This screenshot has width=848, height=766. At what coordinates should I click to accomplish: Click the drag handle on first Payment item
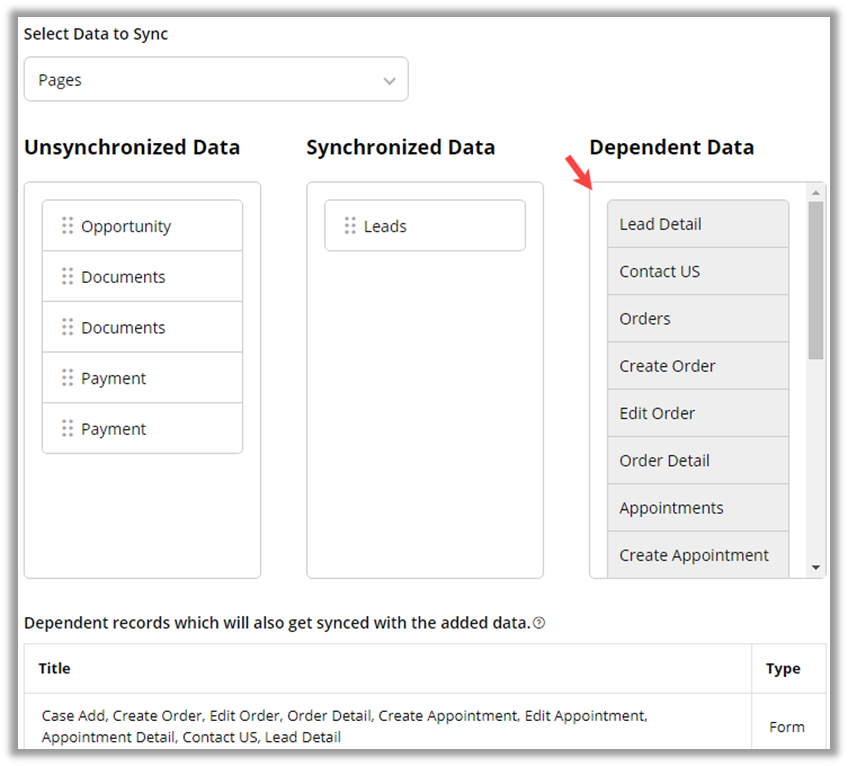pyautogui.click(x=68, y=378)
